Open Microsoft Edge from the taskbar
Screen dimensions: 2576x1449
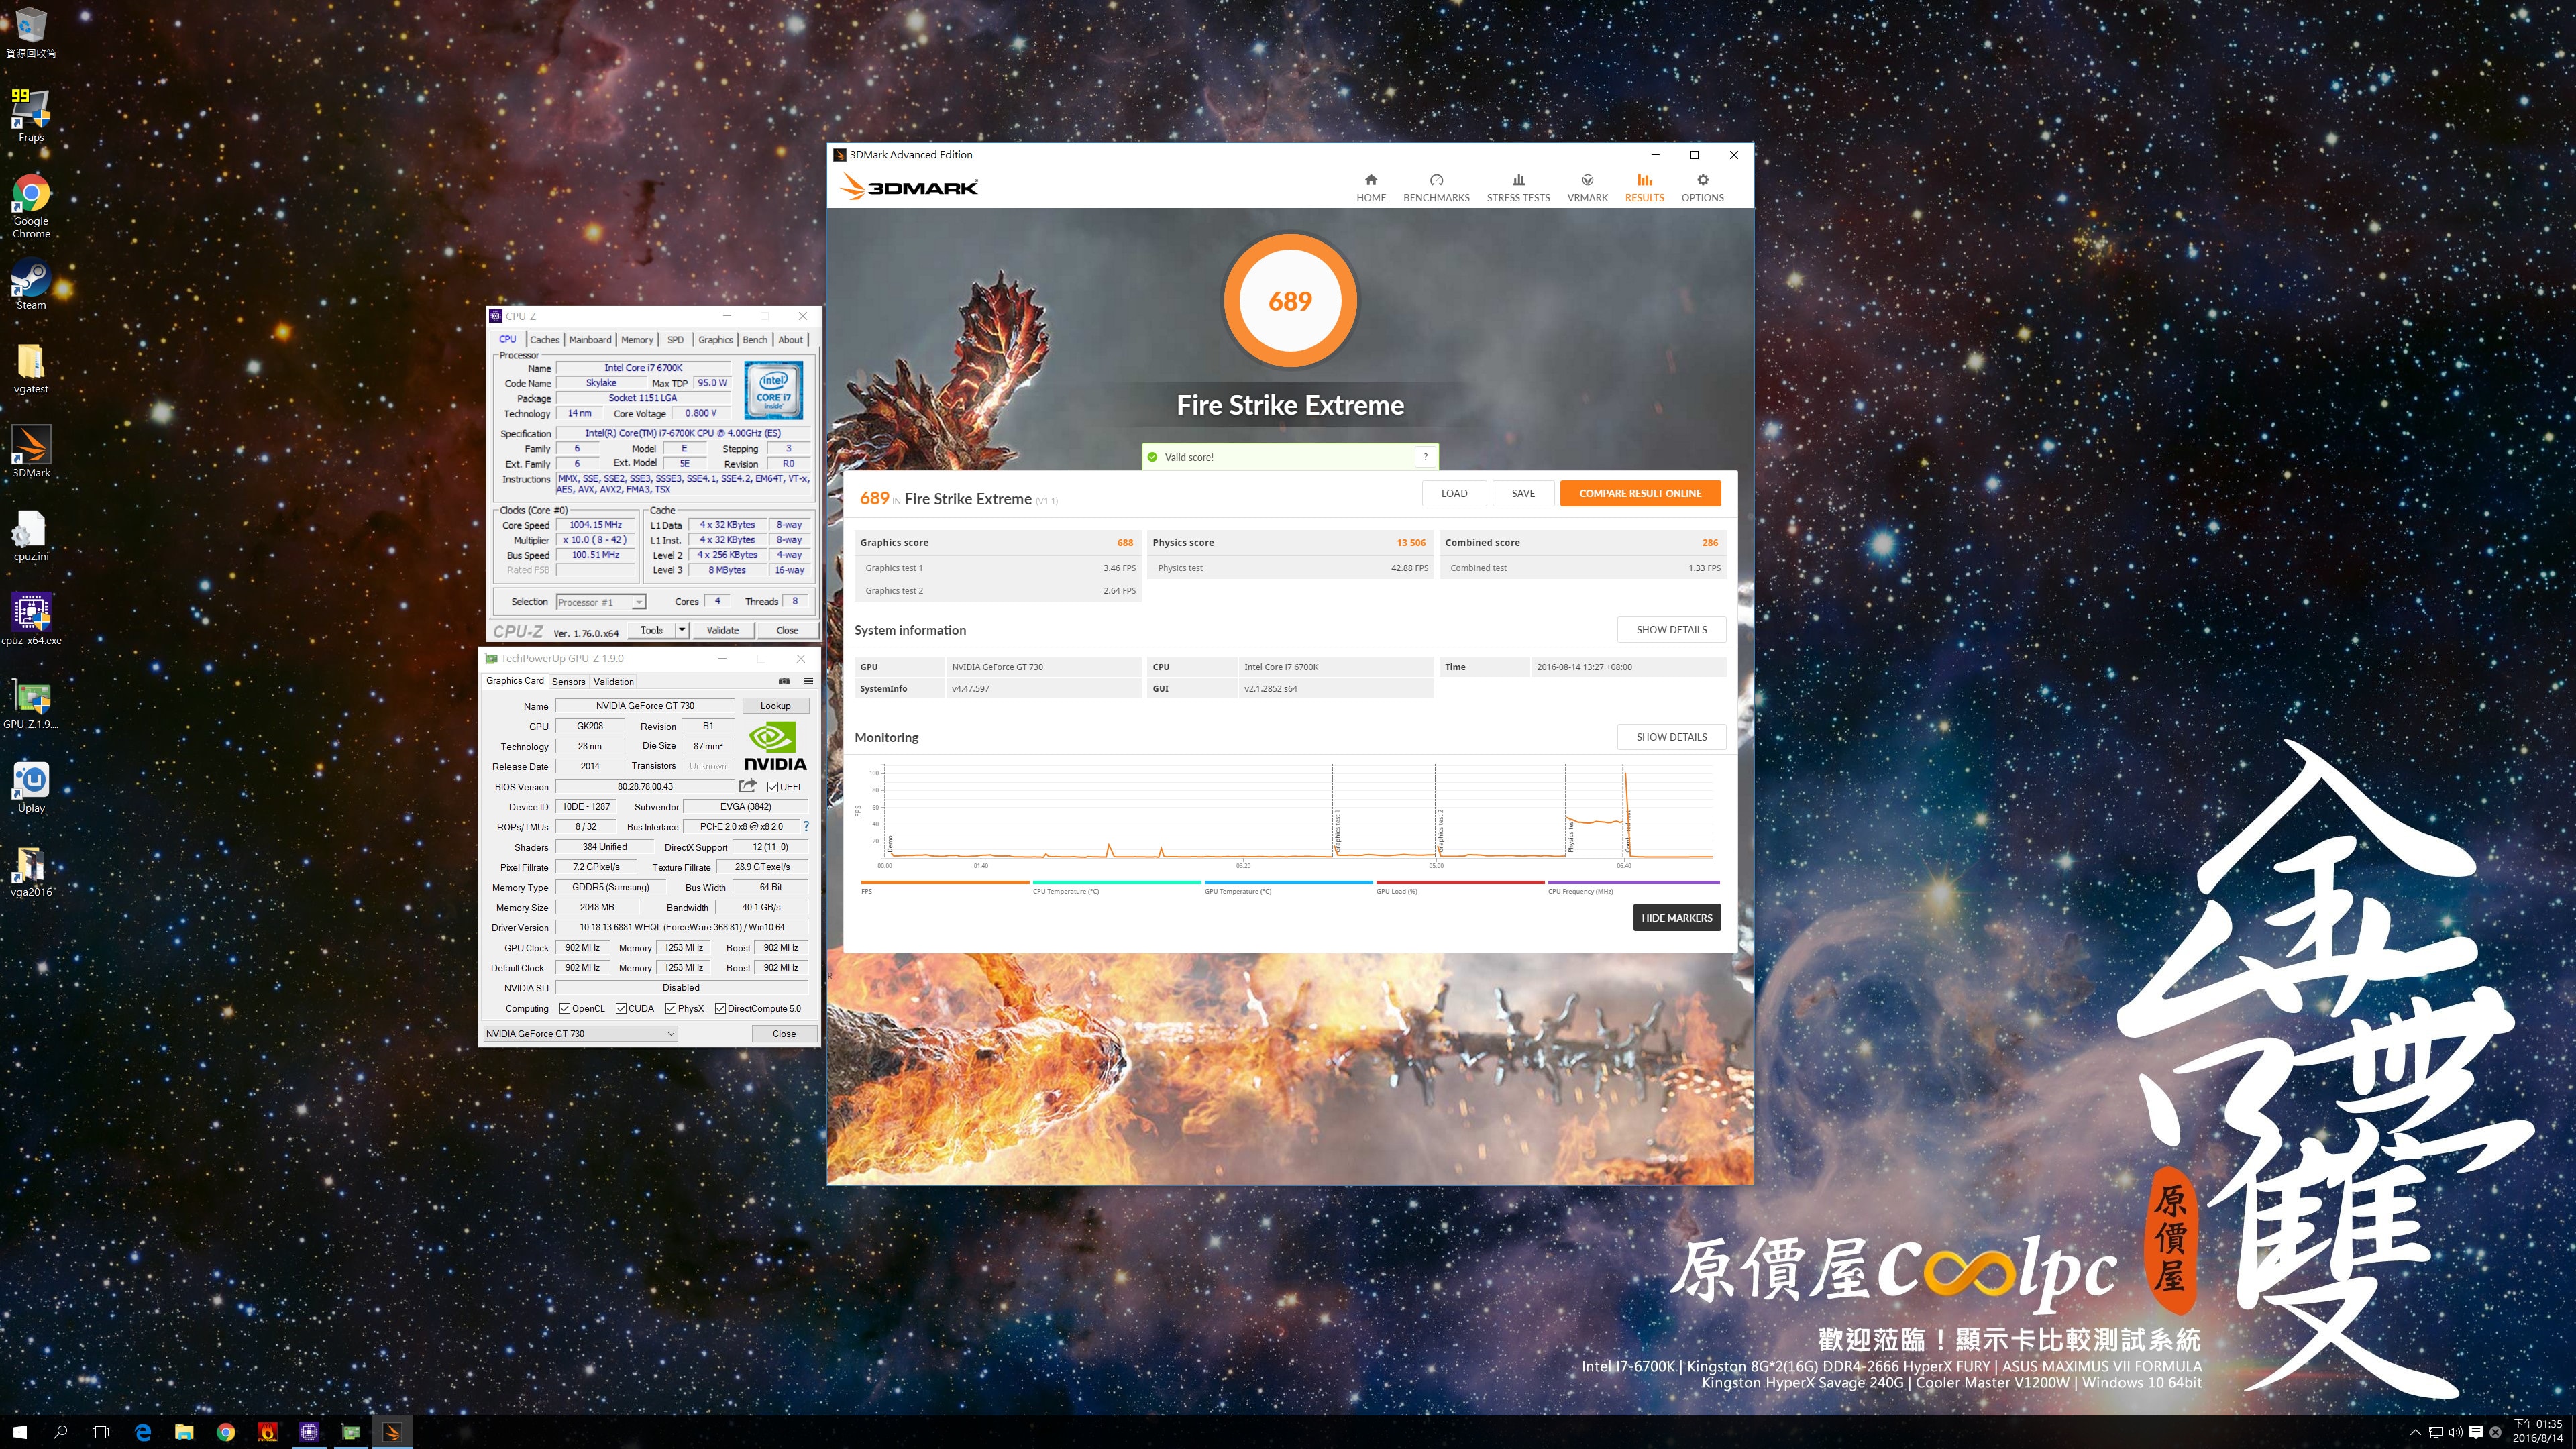click(143, 1432)
